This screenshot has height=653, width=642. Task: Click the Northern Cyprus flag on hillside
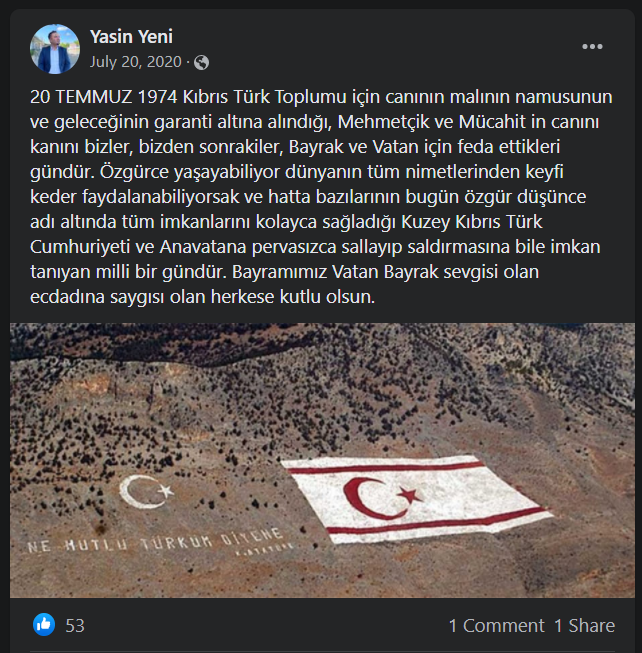(x=416, y=499)
